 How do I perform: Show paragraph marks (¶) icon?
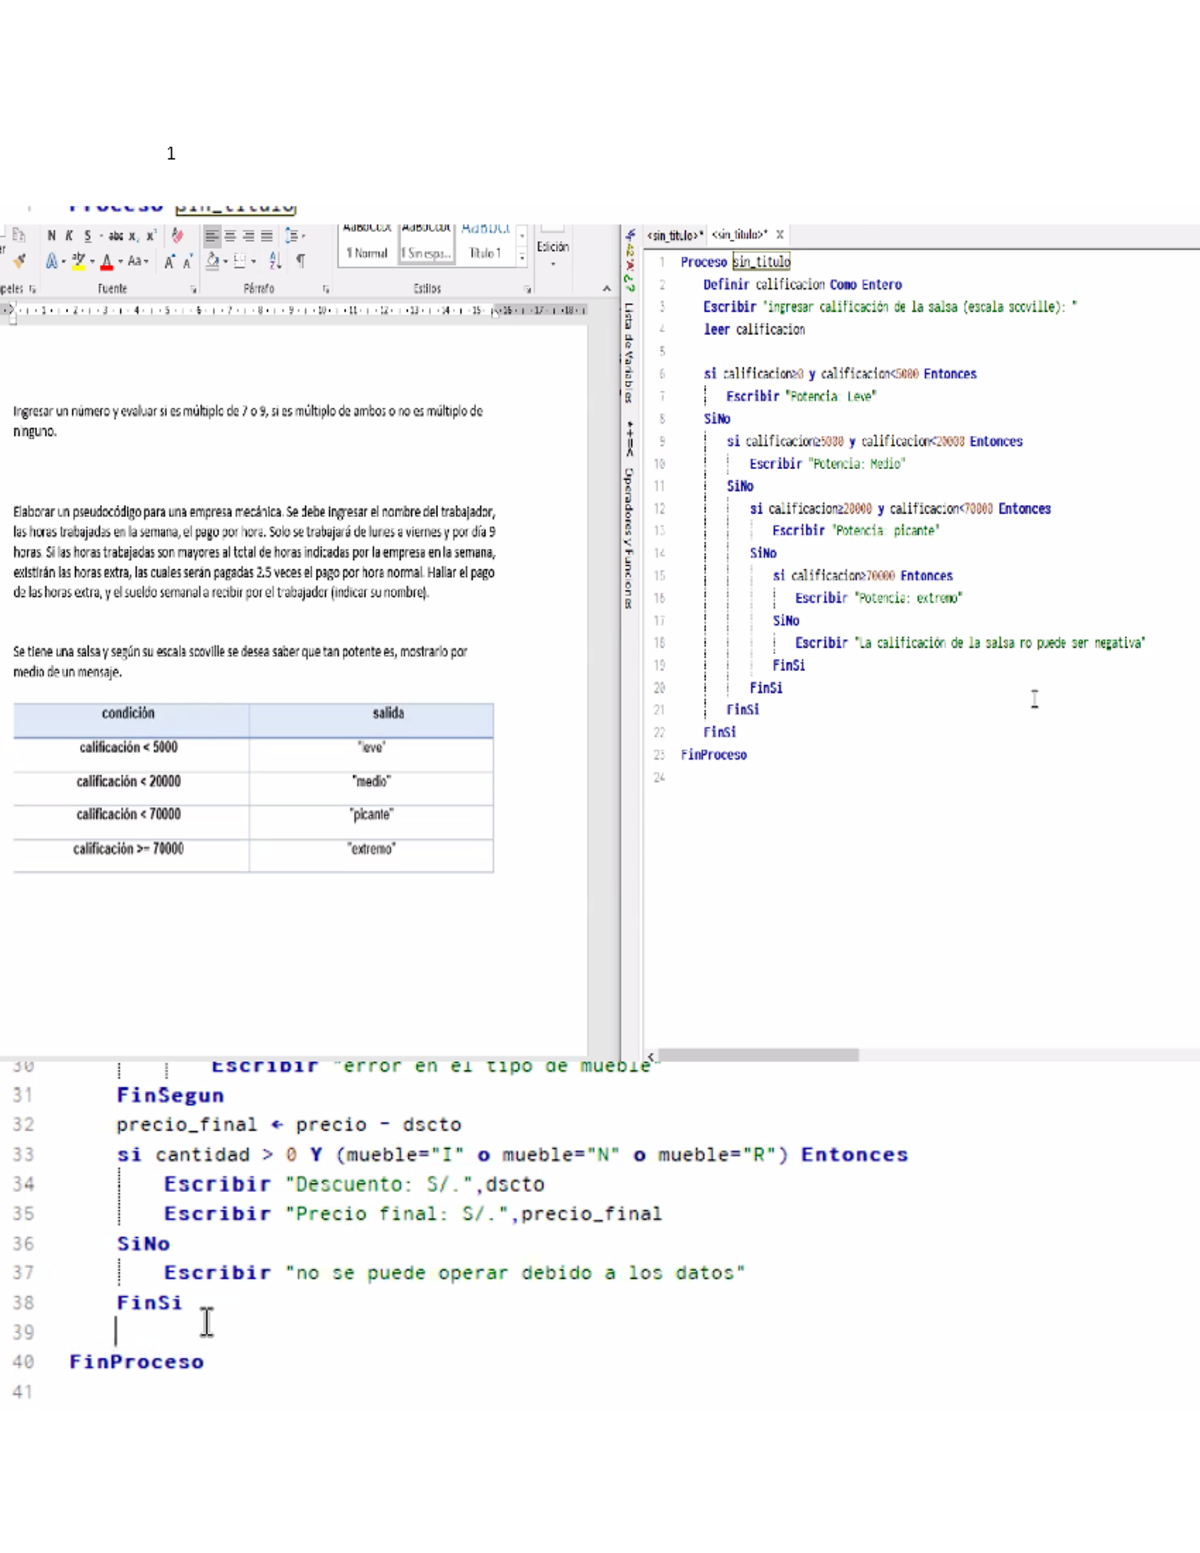point(300,261)
